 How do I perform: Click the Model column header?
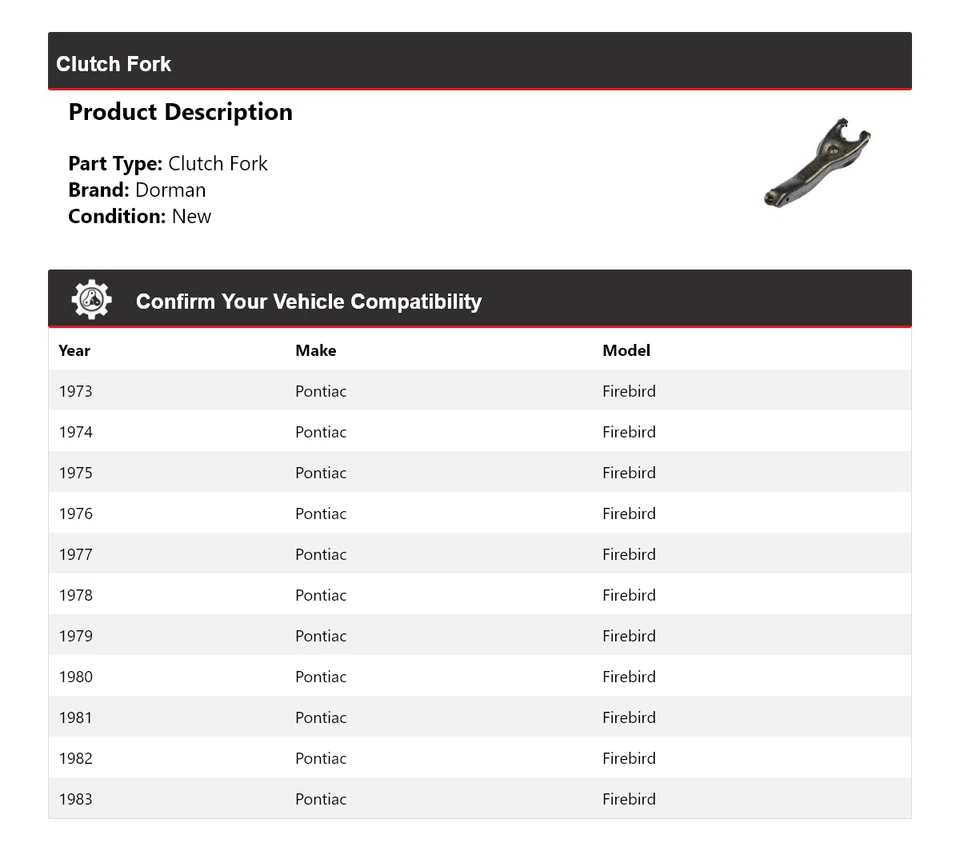[626, 350]
